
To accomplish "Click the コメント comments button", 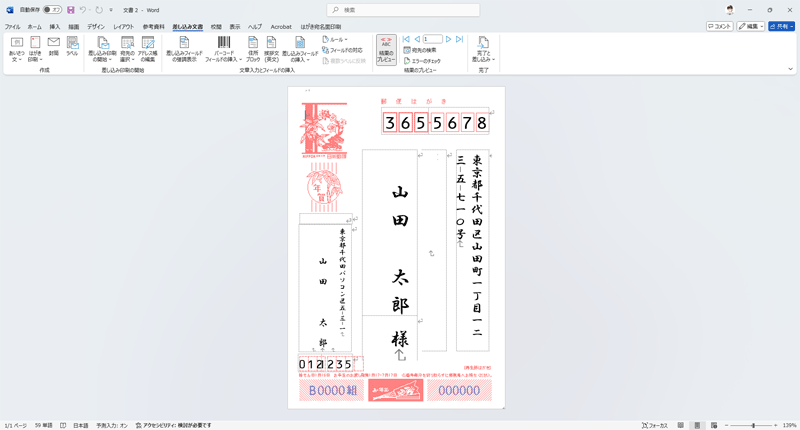I will click(x=719, y=27).
